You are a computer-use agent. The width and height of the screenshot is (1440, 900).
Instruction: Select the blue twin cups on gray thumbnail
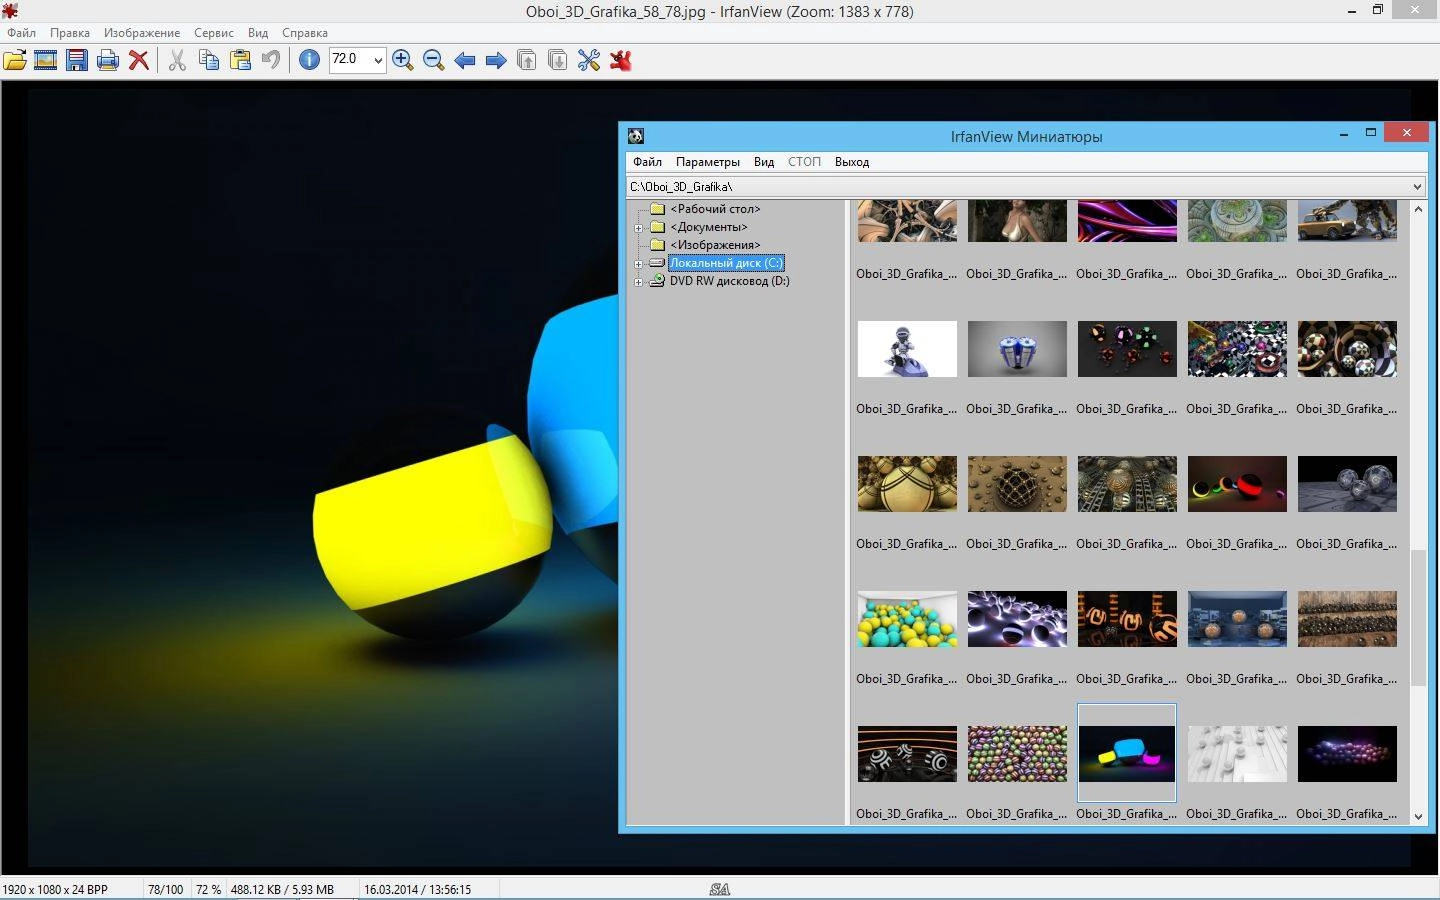[x=1017, y=349]
